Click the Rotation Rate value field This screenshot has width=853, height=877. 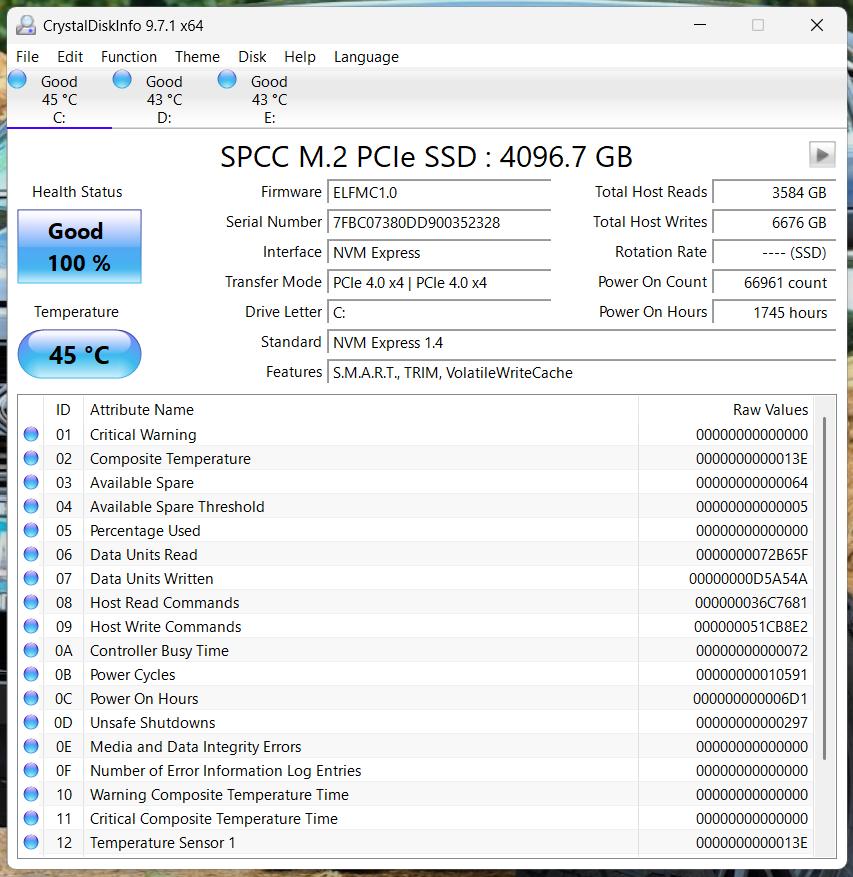[x=775, y=253]
